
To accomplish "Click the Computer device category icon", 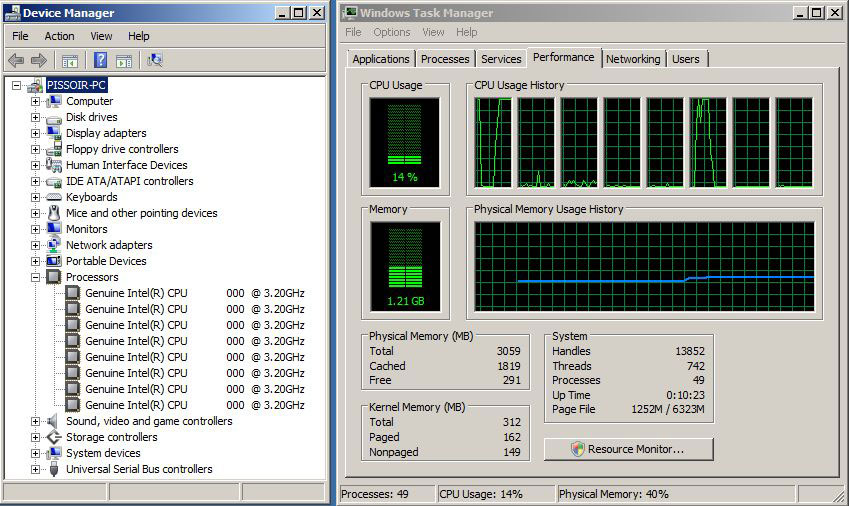I will pyautogui.click(x=54, y=101).
